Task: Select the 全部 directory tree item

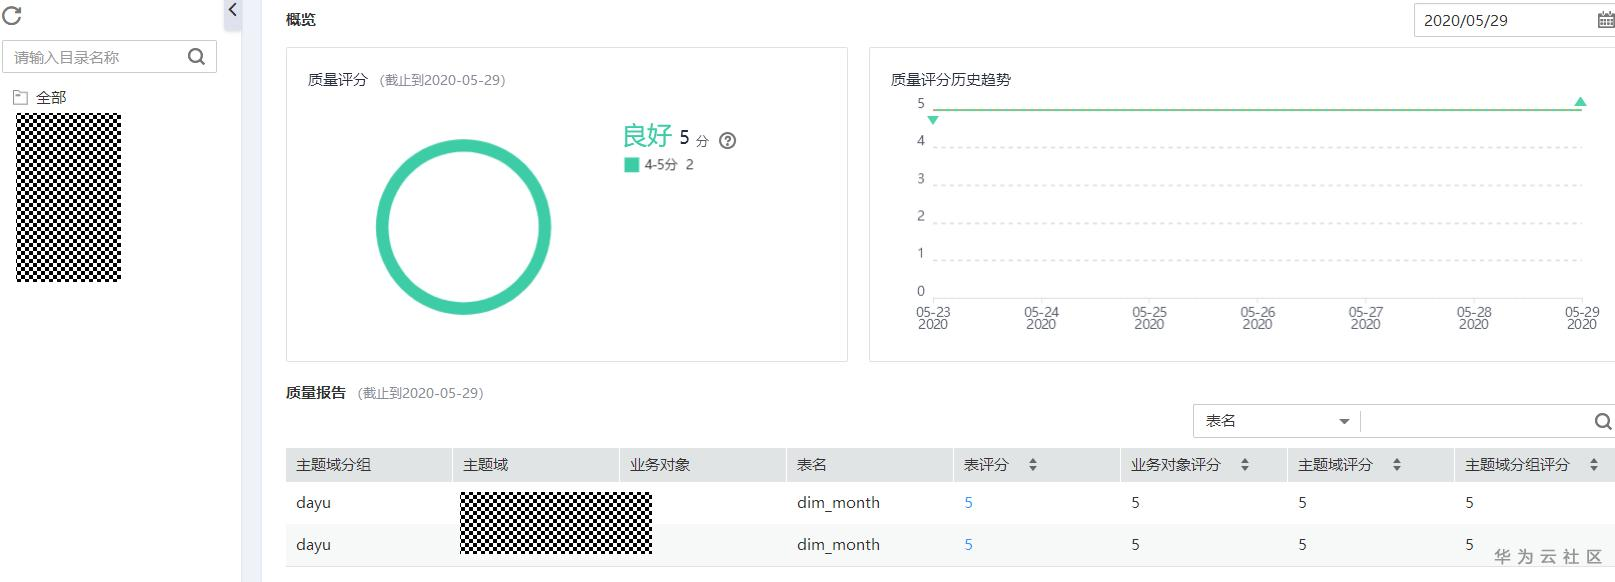Action: coord(51,97)
